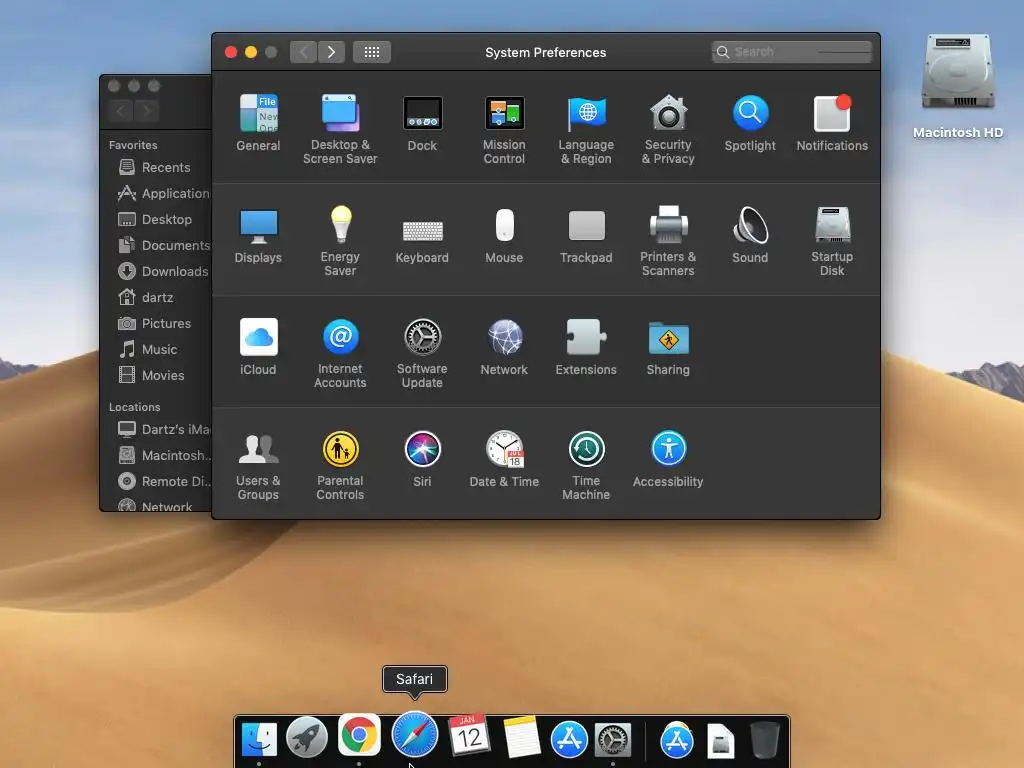Click the Show All grid button
This screenshot has width=1024, height=768.
coord(372,52)
